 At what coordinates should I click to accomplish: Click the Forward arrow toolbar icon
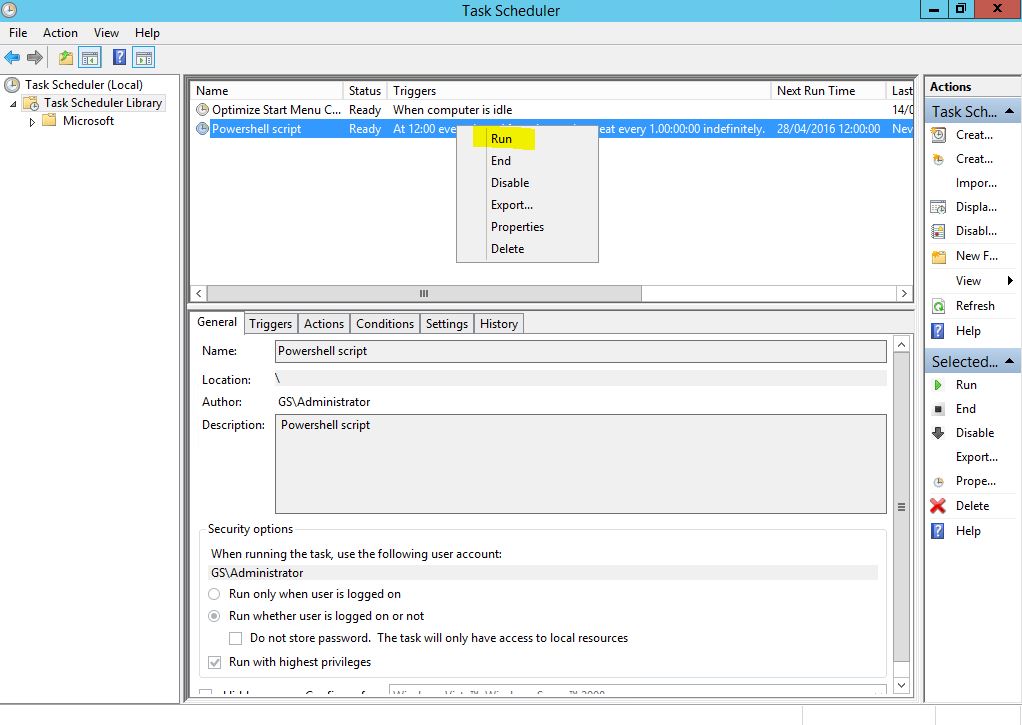click(x=35, y=57)
